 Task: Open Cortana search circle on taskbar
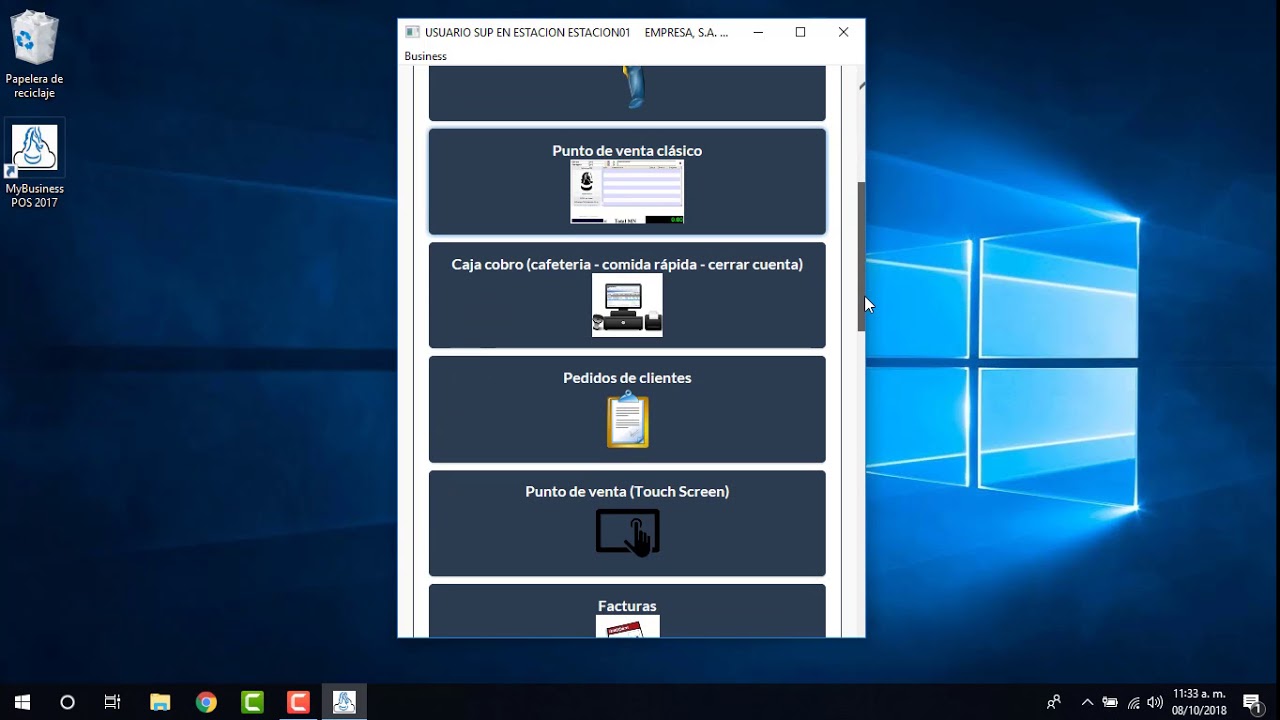tap(67, 702)
